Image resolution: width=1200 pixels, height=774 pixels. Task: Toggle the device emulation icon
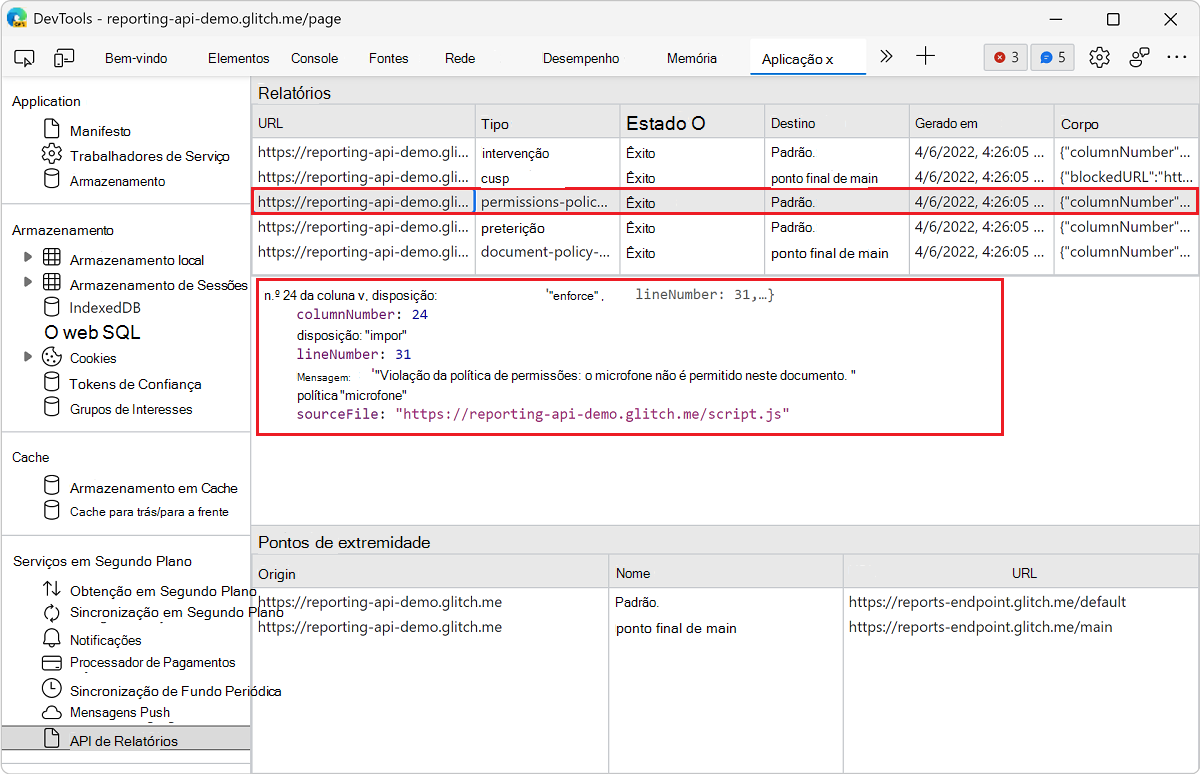64,57
